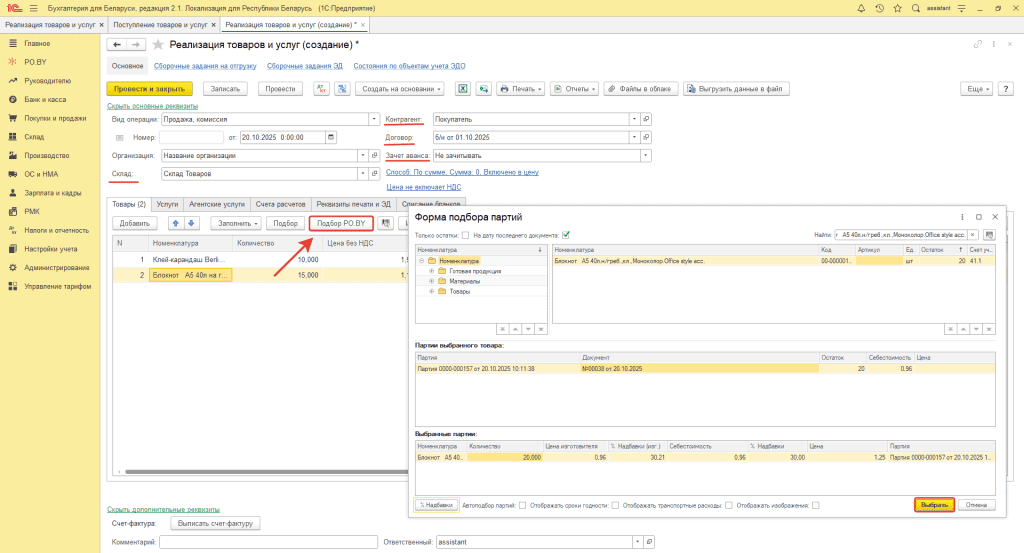Uncheck На дату последнего документа checkbox

pyautogui.click(x=566, y=235)
